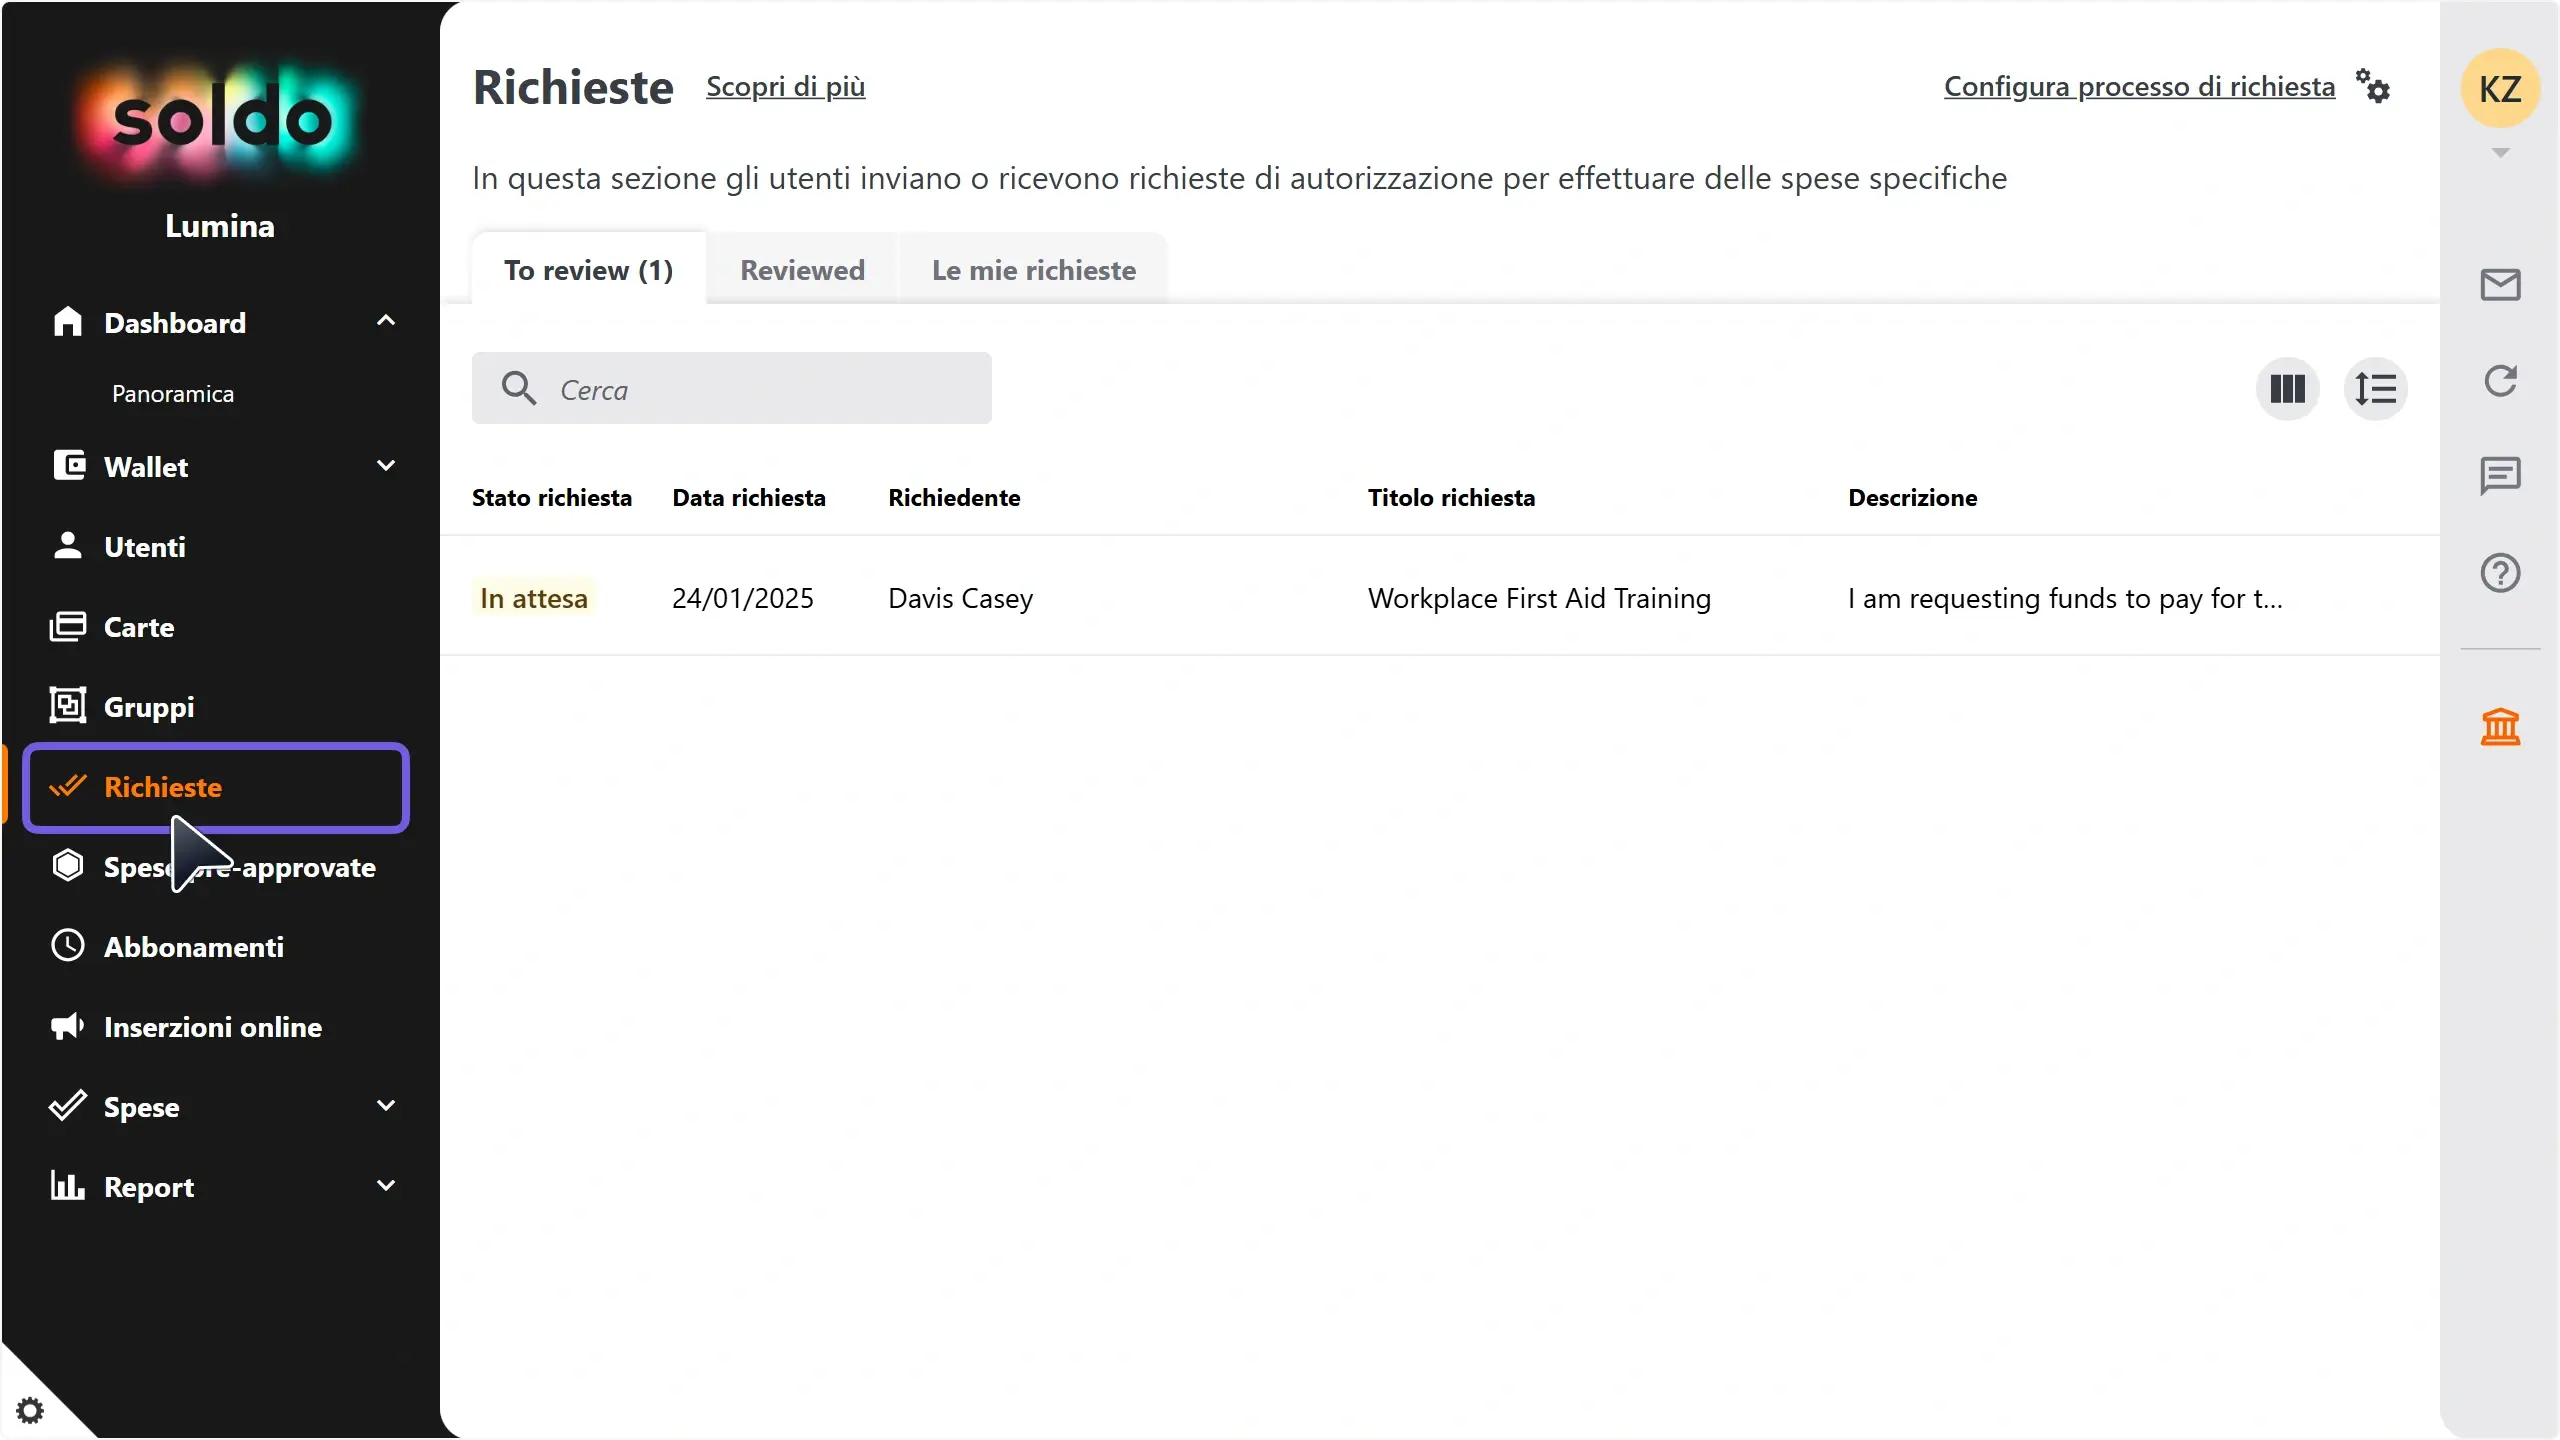
Task: Open the column selector icon
Action: 2288,389
